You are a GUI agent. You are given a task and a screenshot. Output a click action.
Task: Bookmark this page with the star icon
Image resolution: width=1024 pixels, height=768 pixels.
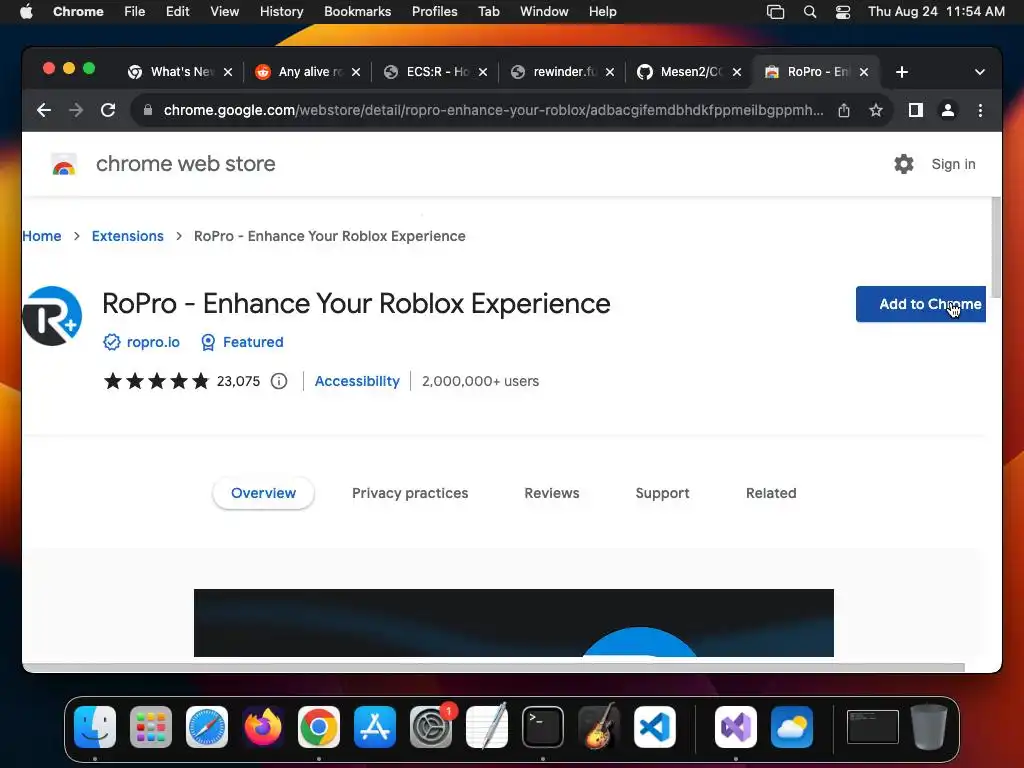[x=876, y=110]
